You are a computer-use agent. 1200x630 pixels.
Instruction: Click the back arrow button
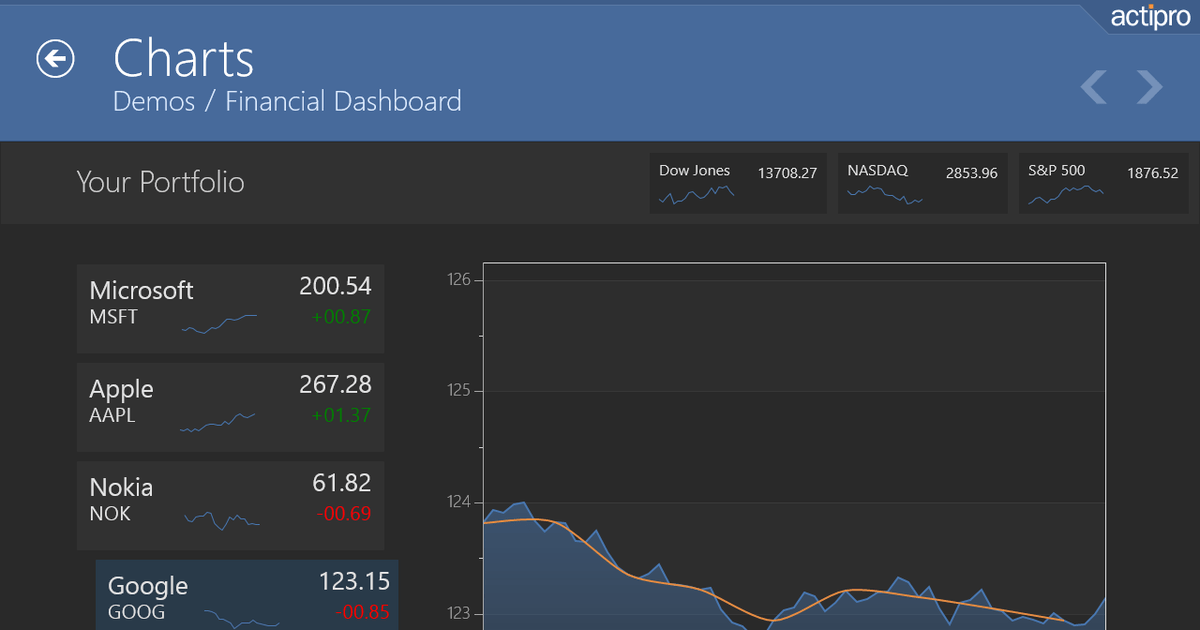coord(56,59)
